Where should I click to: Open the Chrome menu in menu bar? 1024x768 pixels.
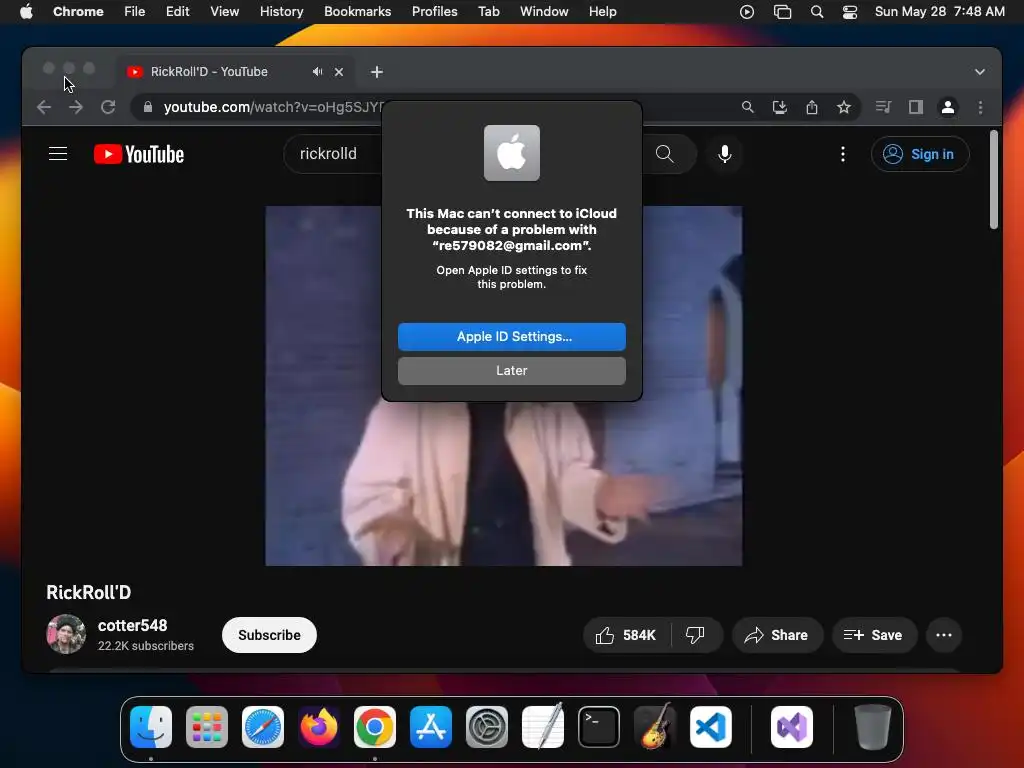(78, 12)
